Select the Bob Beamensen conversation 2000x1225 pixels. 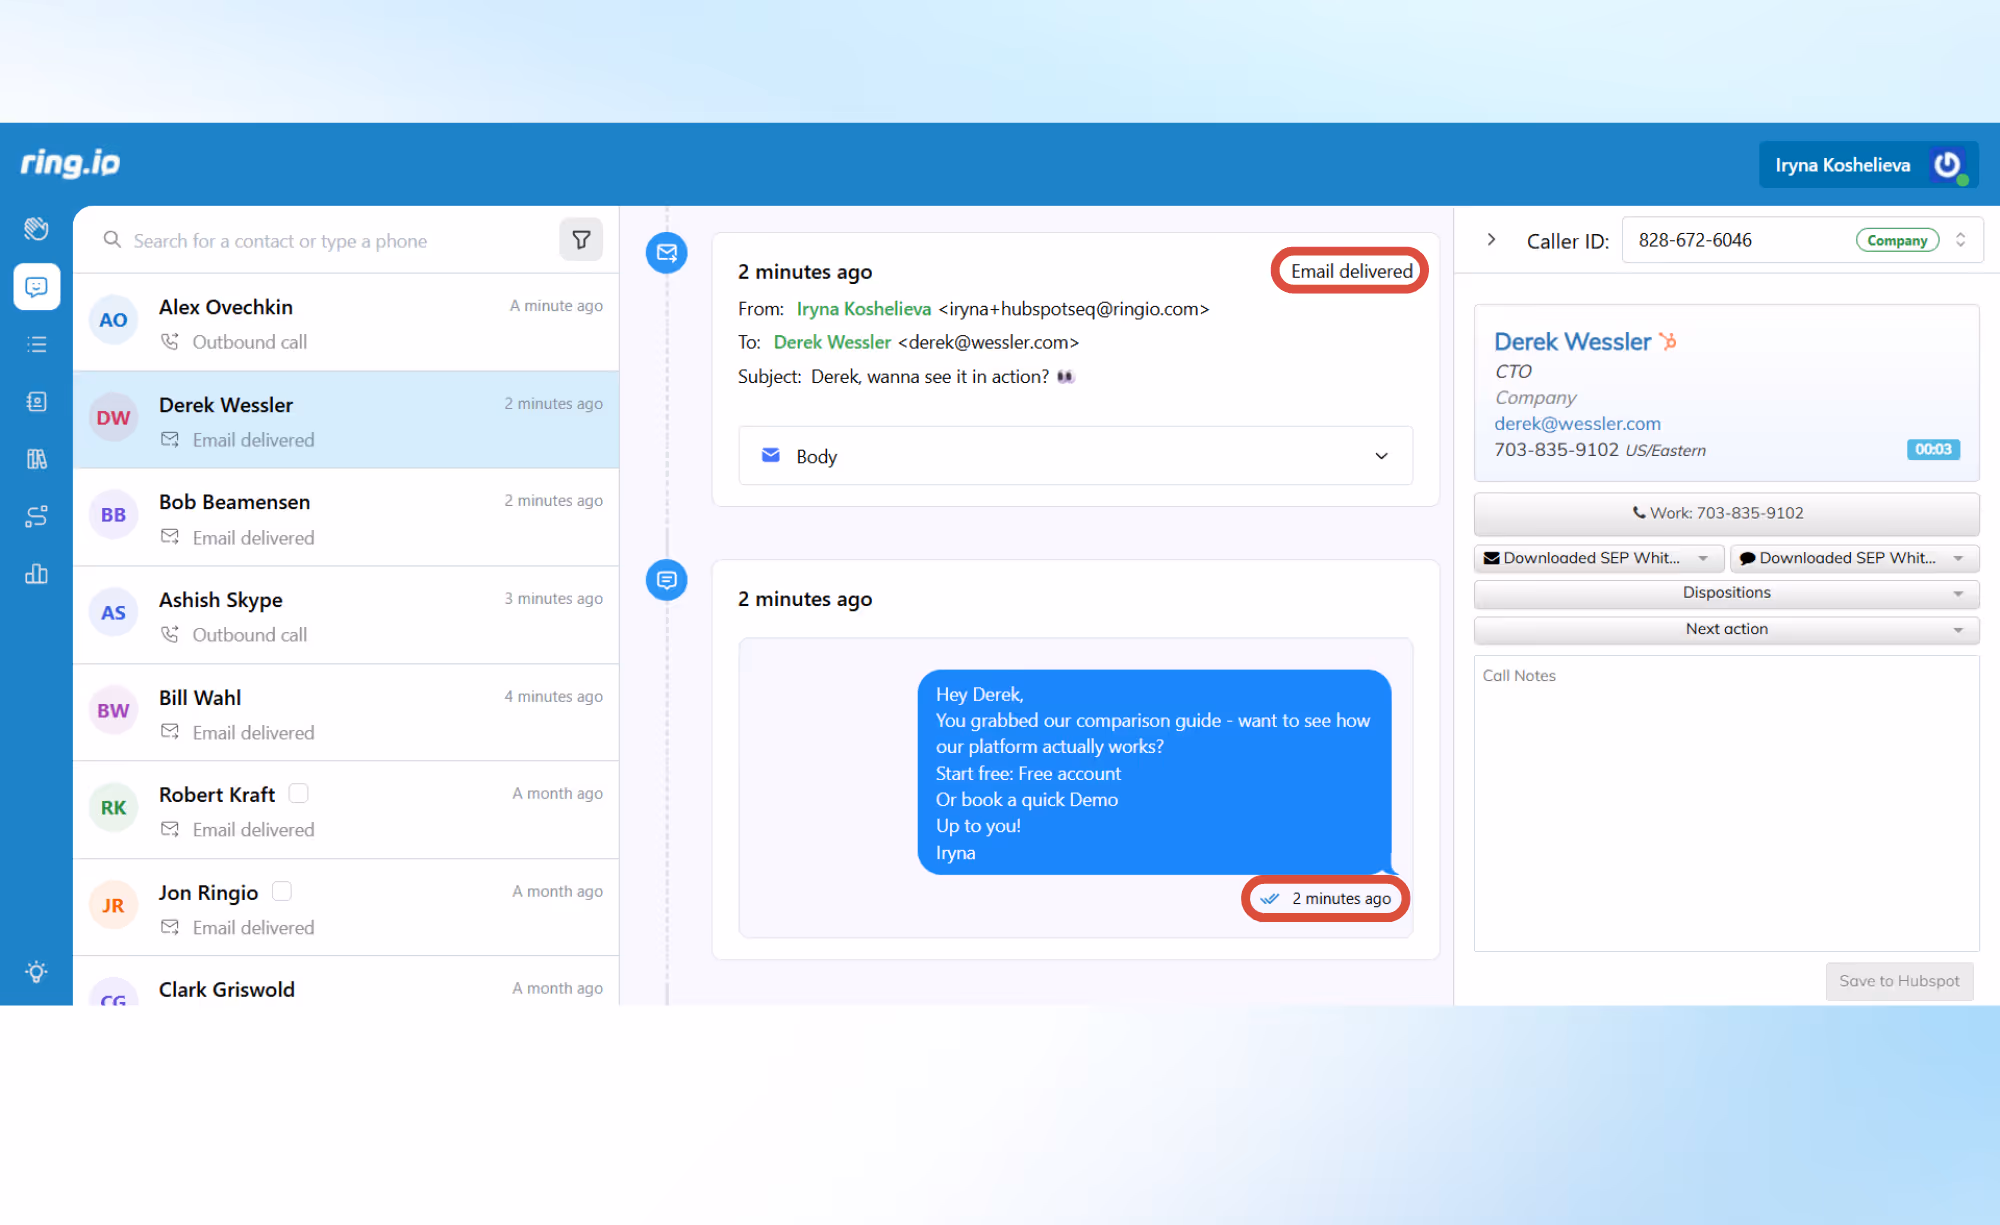pos(346,518)
